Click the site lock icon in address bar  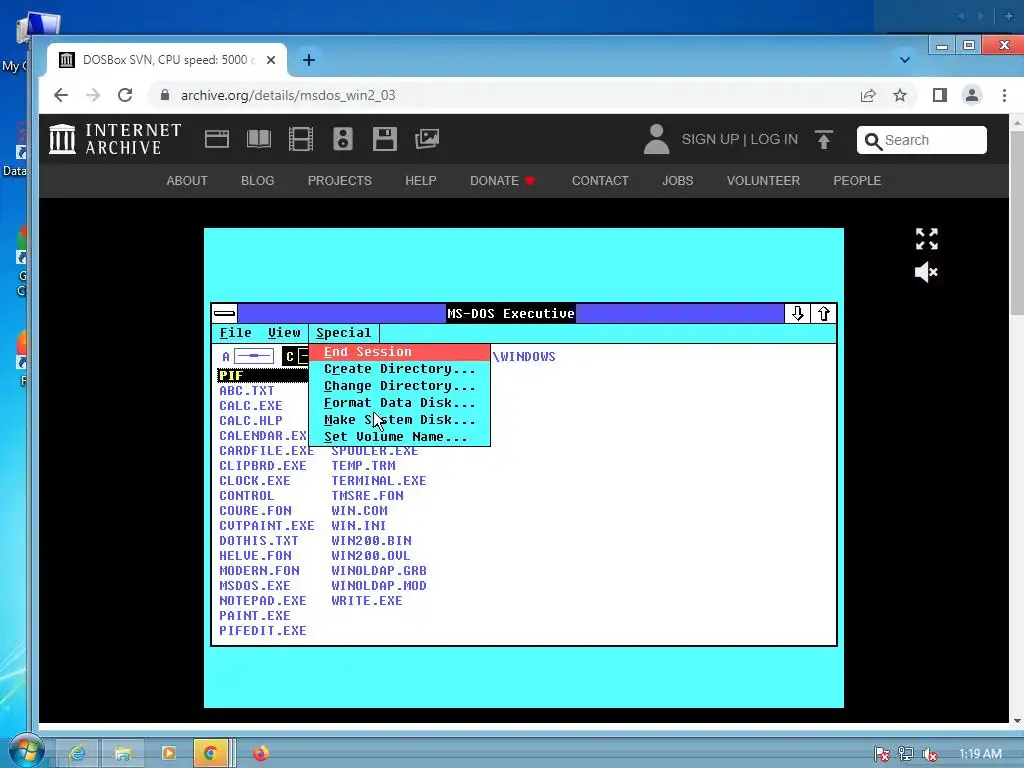pos(165,95)
